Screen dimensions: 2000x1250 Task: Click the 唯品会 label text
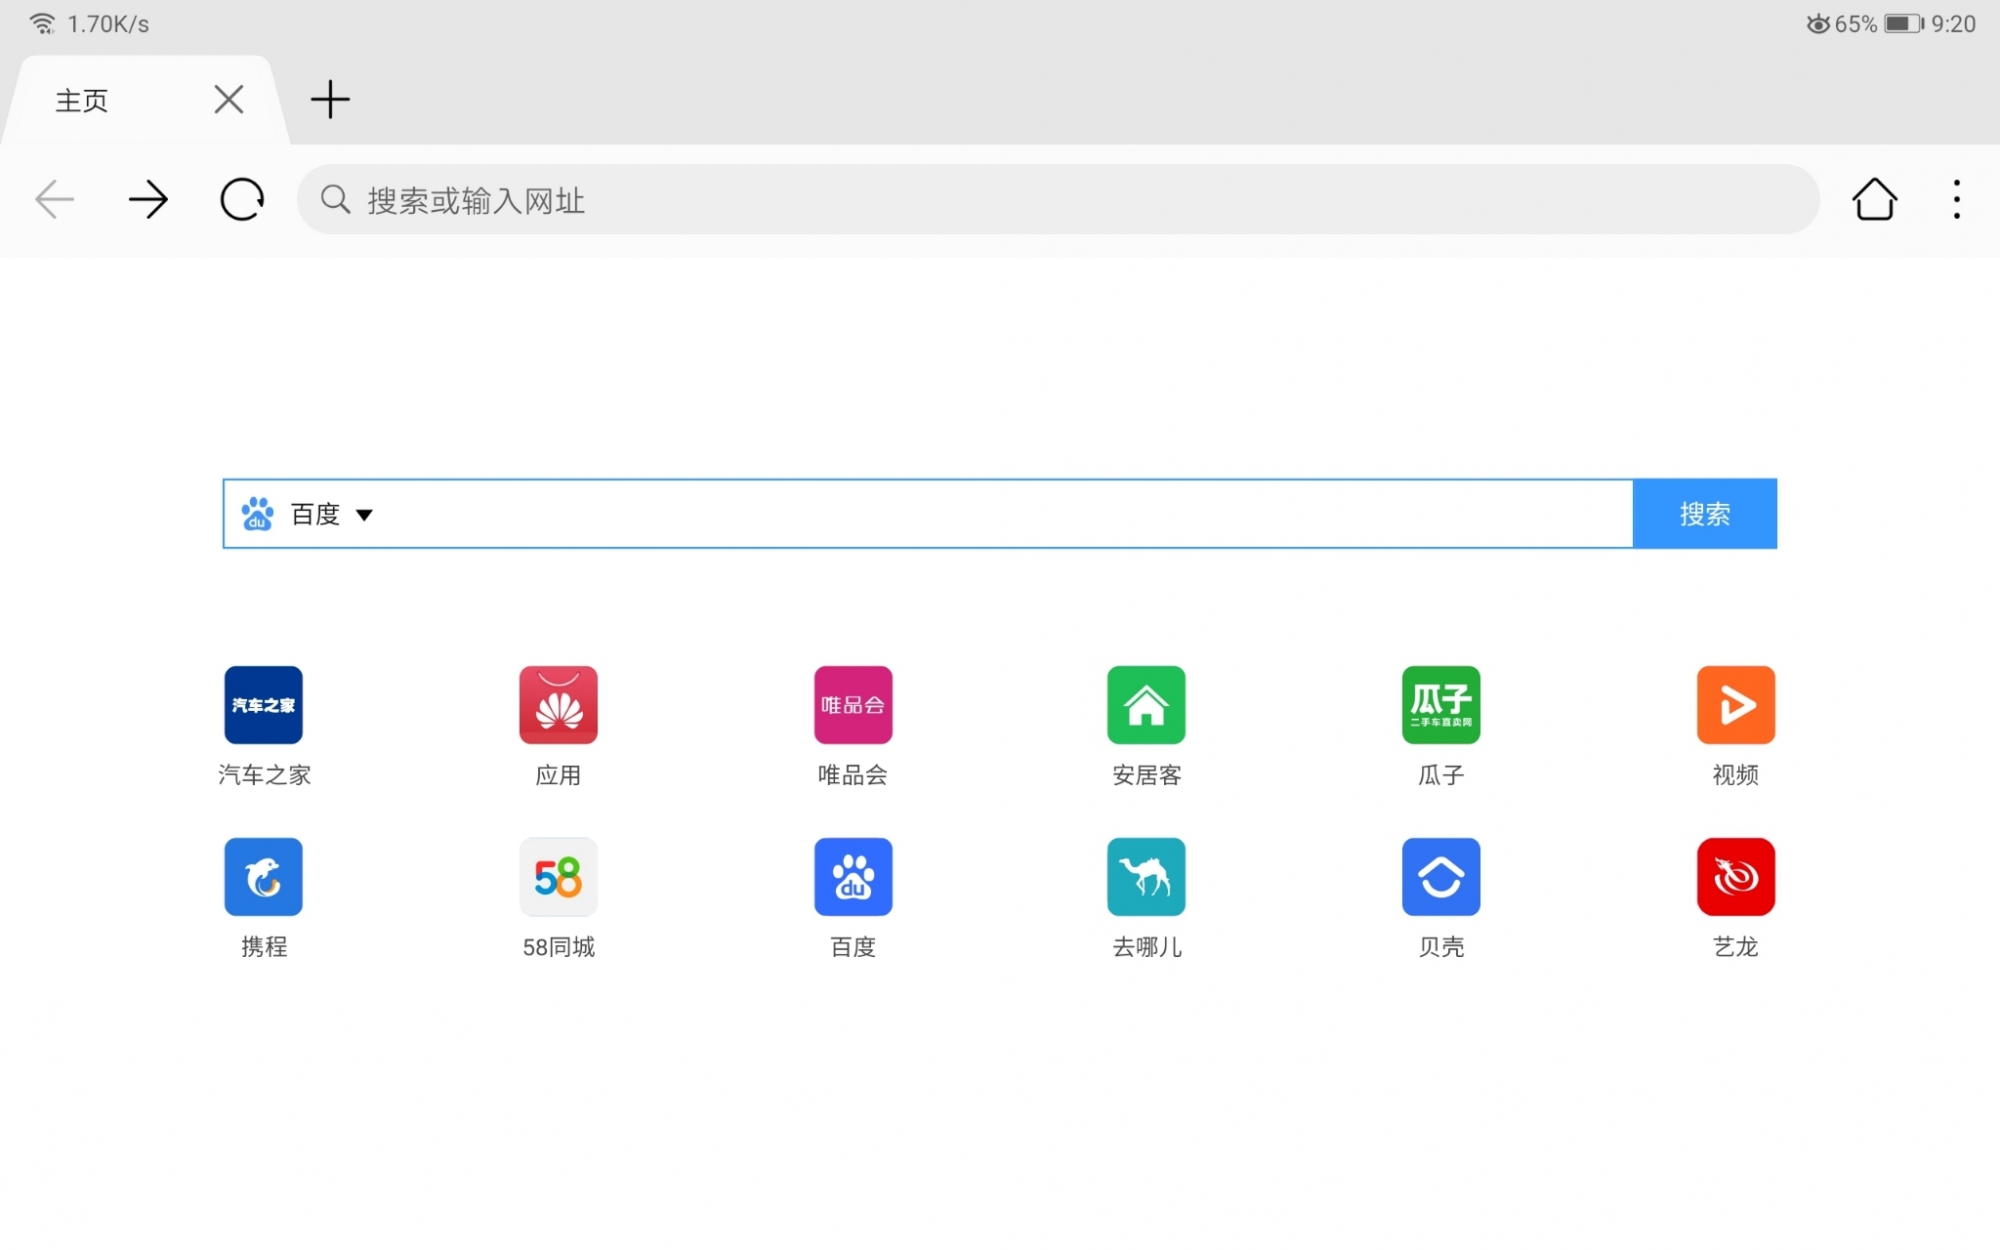pos(853,775)
